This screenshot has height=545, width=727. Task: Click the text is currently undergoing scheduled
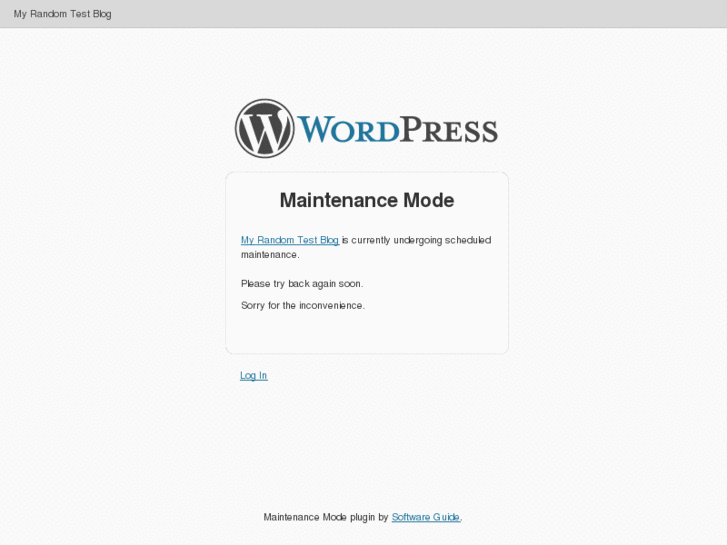tap(416, 240)
